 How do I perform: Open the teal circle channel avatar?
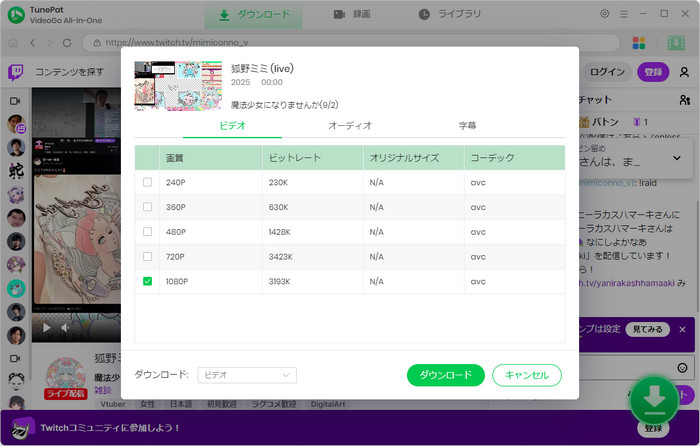point(16,288)
